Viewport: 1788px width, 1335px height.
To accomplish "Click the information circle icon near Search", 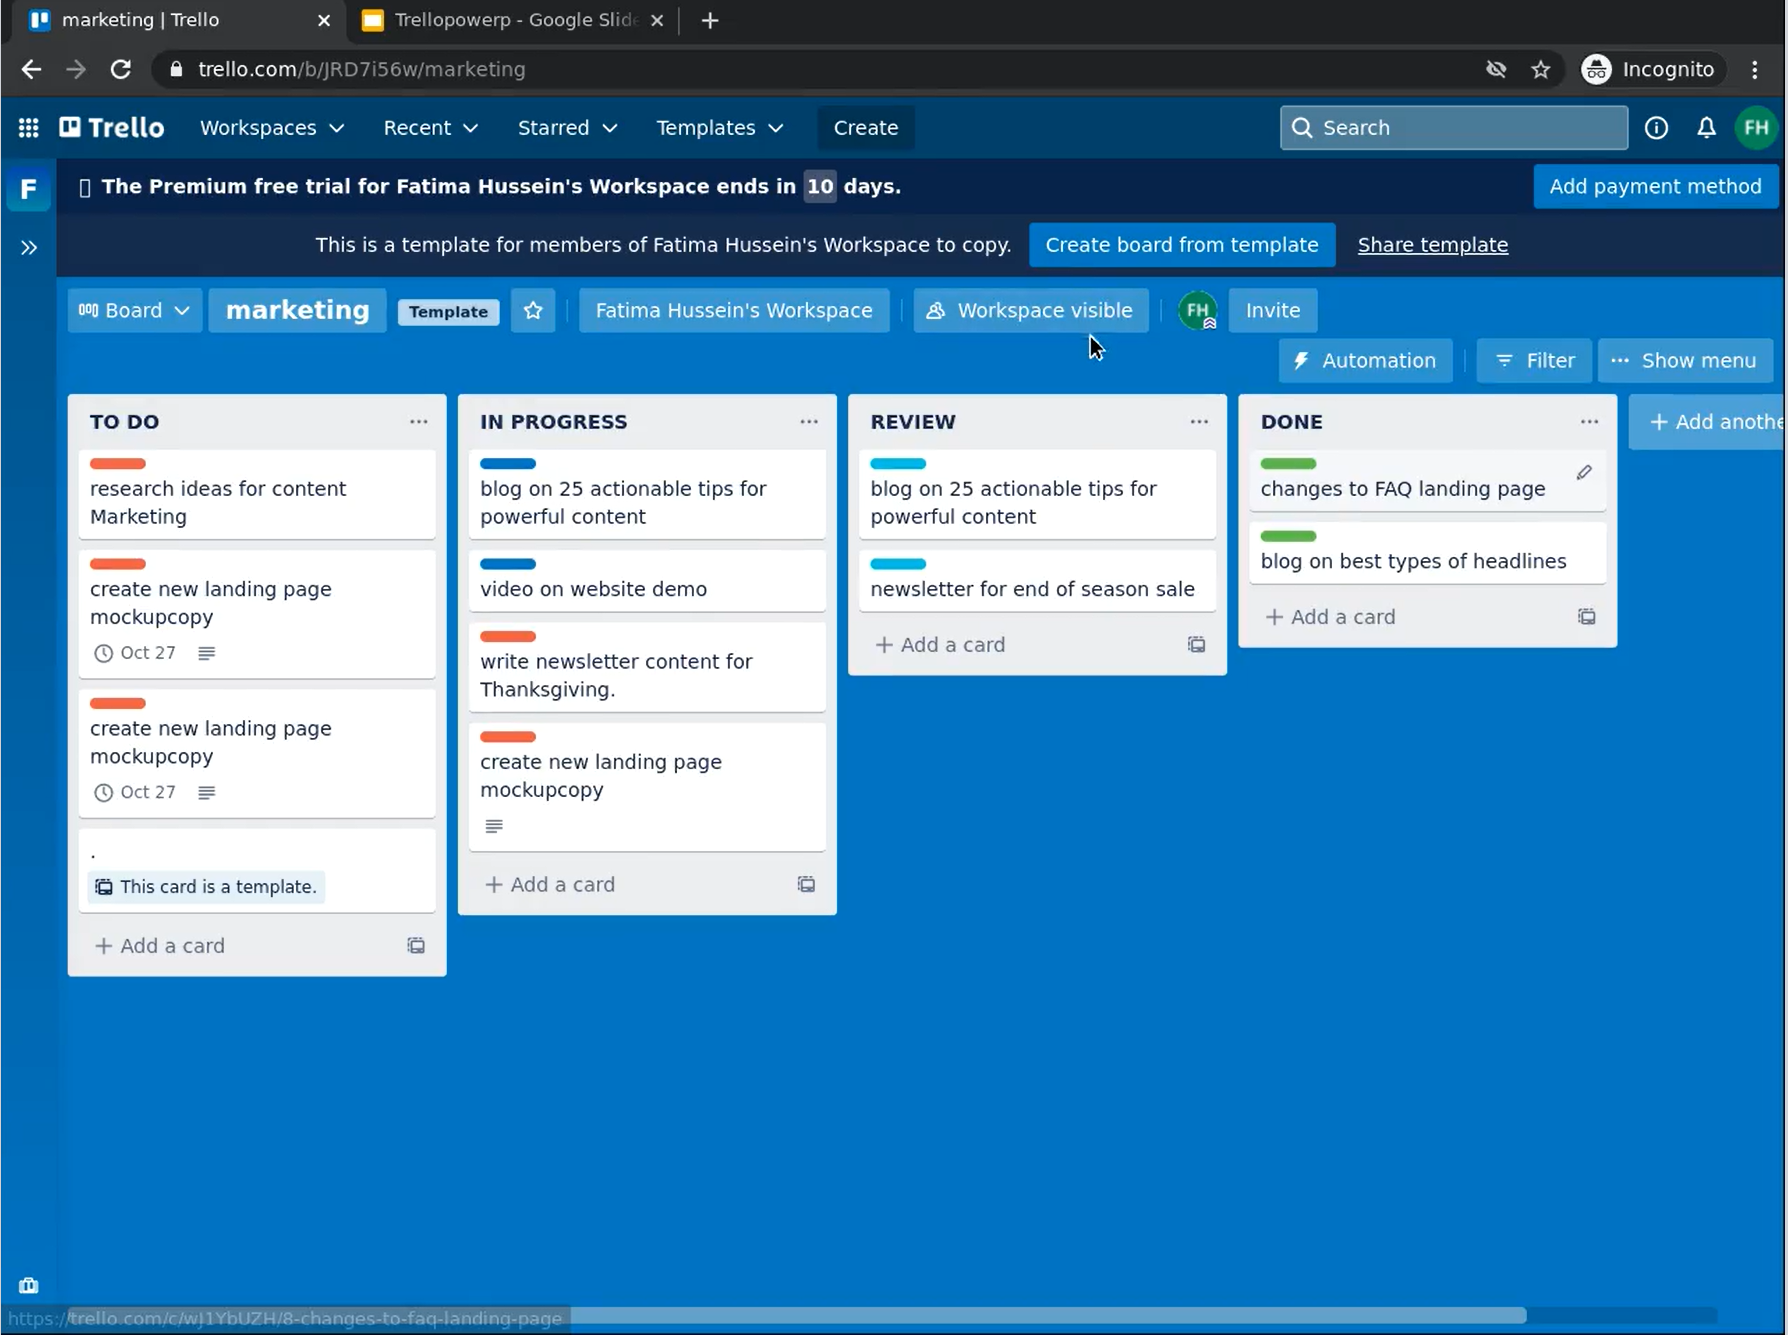I will click(1656, 128).
